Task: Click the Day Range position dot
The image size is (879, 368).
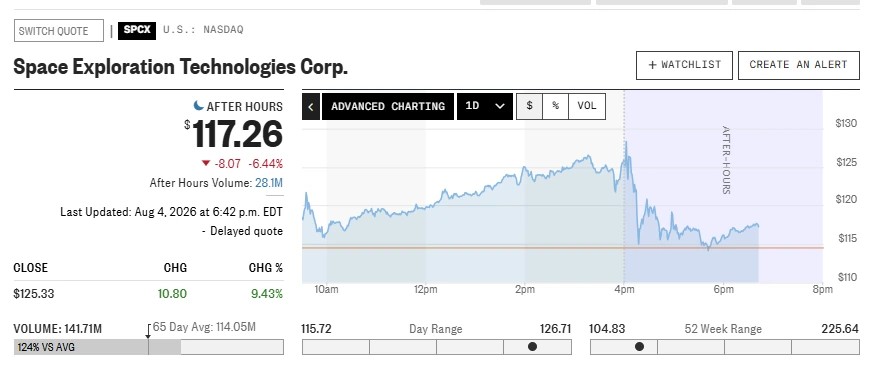Action: point(532,347)
